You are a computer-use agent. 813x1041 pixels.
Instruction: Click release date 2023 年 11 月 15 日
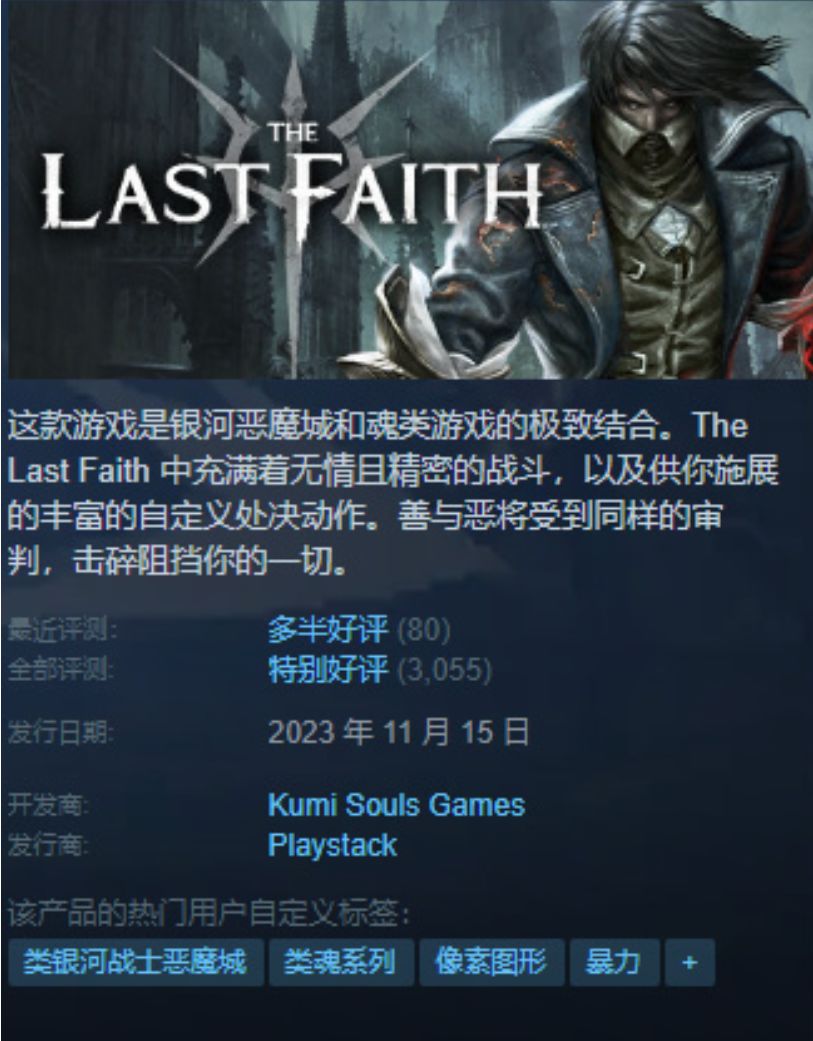[398, 732]
